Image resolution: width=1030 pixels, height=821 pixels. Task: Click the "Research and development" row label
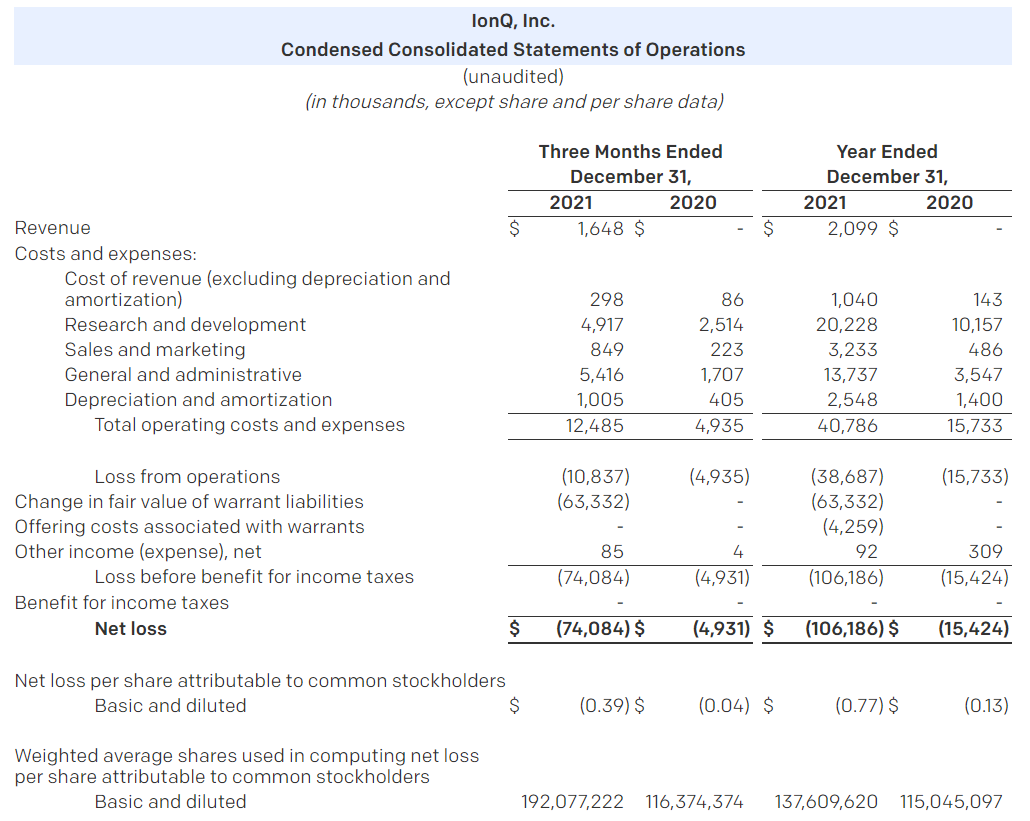pyautogui.click(x=185, y=324)
